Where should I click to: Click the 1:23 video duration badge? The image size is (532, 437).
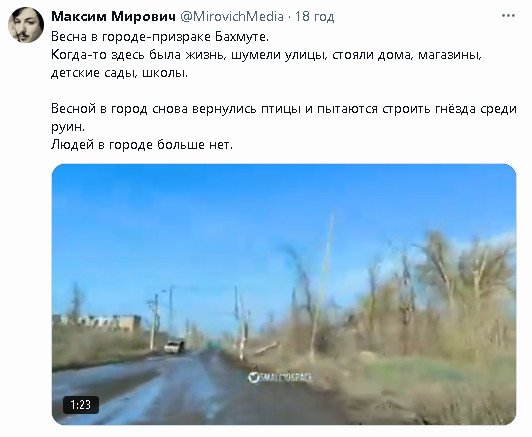(x=81, y=405)
